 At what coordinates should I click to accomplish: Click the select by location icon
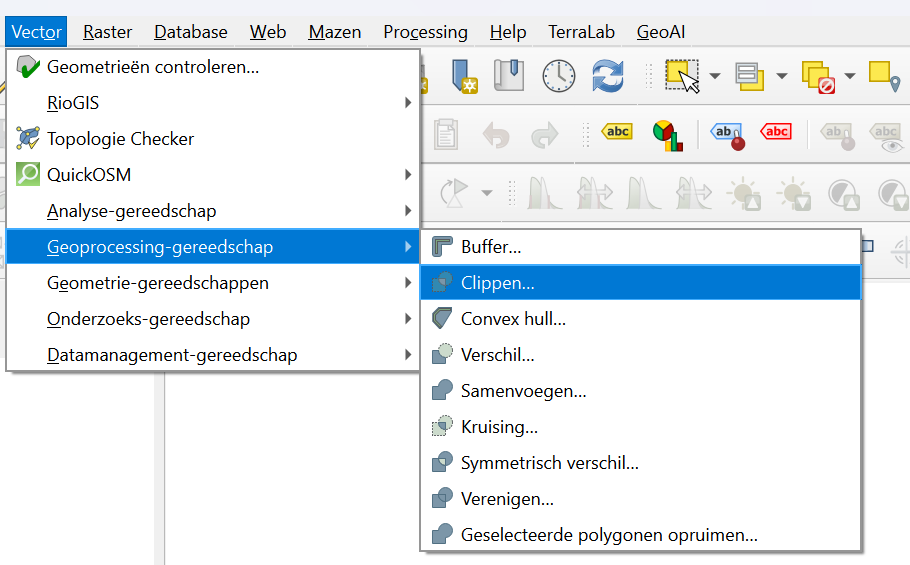884,76
